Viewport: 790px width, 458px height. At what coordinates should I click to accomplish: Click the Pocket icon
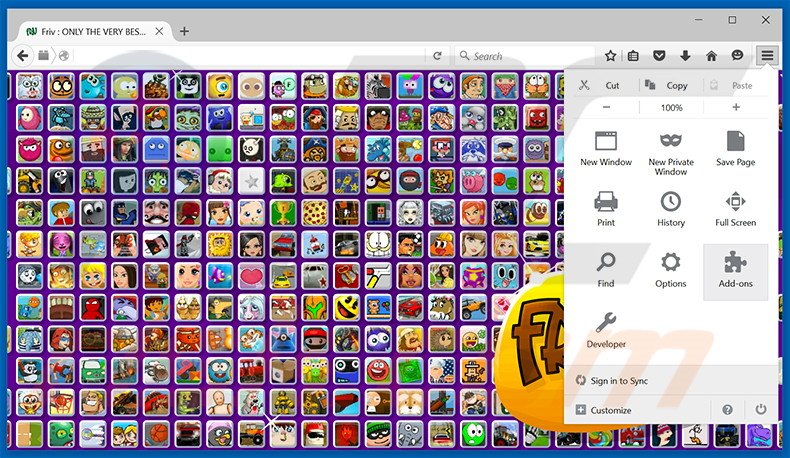point(659,55)
